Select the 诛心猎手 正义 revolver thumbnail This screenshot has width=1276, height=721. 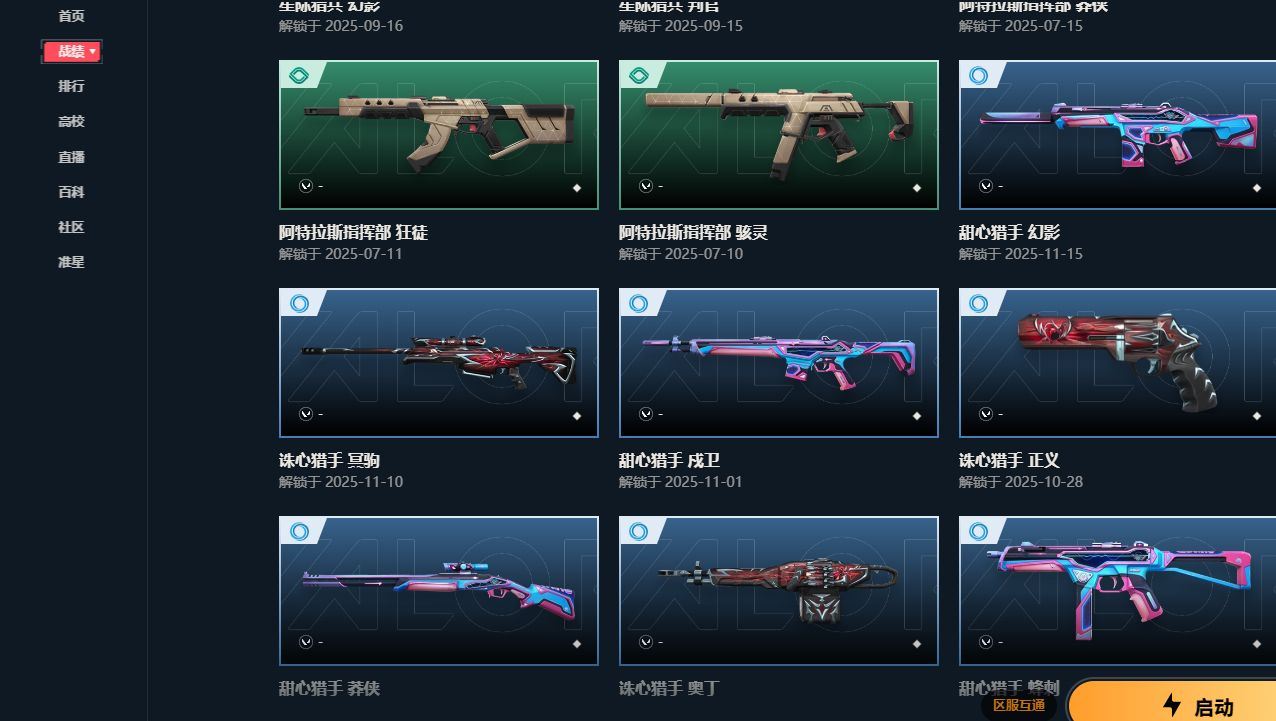(x=1117, y=363)
